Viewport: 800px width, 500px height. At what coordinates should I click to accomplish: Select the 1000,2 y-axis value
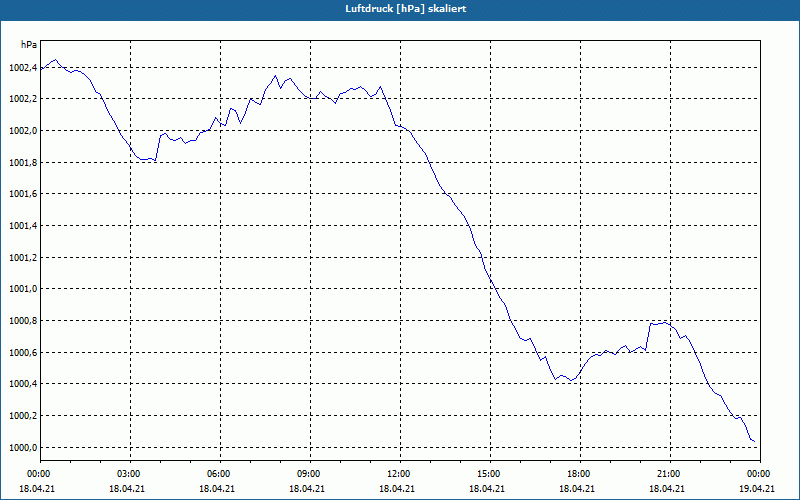[x=23, y=416]
